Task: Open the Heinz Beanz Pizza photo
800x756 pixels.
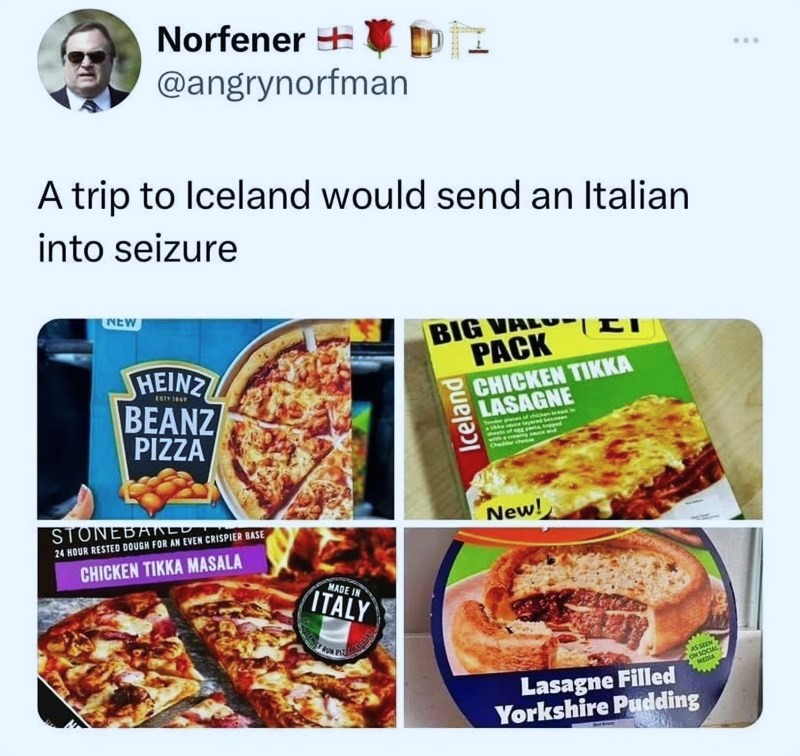Action: pyautogui.click(x=216, y=419)
